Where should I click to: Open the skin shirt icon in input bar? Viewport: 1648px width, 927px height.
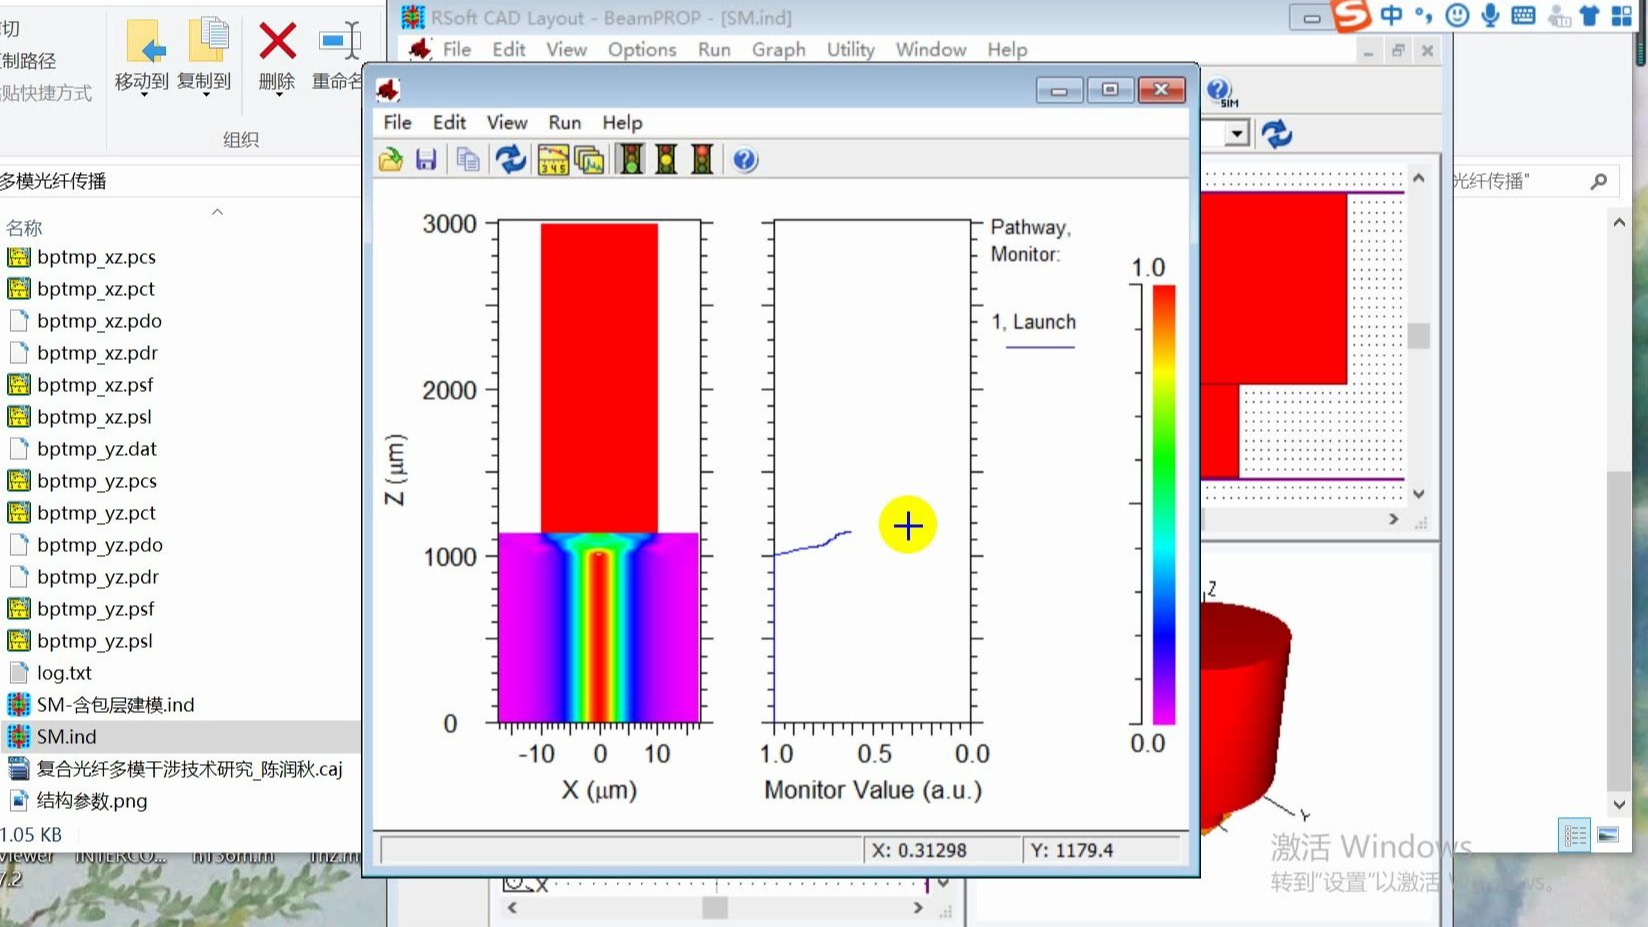(1589, 16)
